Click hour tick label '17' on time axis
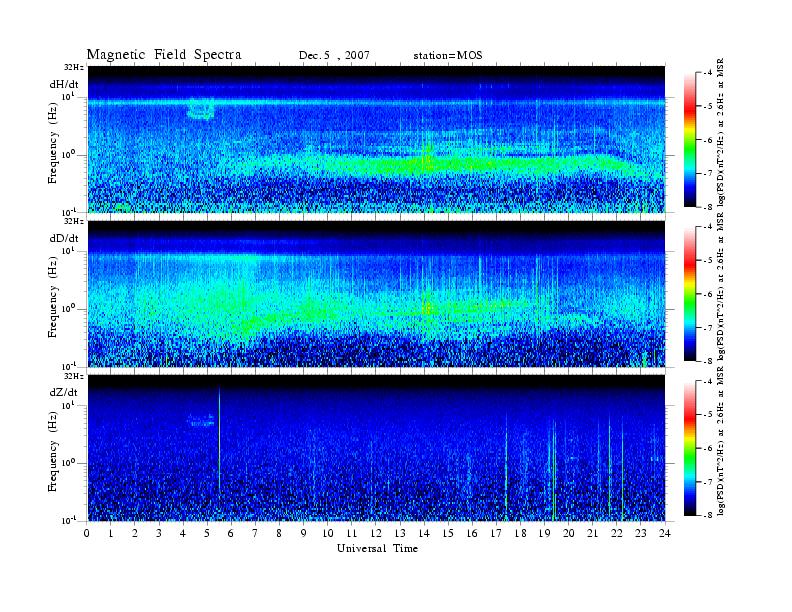792x612 pixels. pos(496,533)
